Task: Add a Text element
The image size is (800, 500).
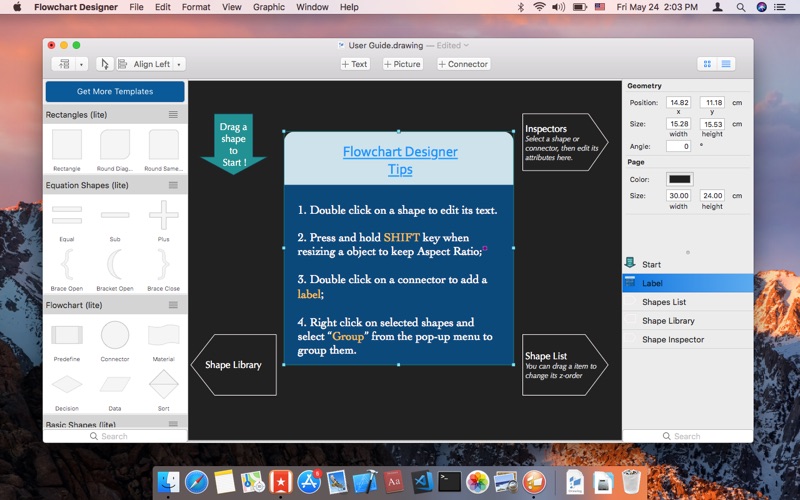Action: click(x=355, y=64)
